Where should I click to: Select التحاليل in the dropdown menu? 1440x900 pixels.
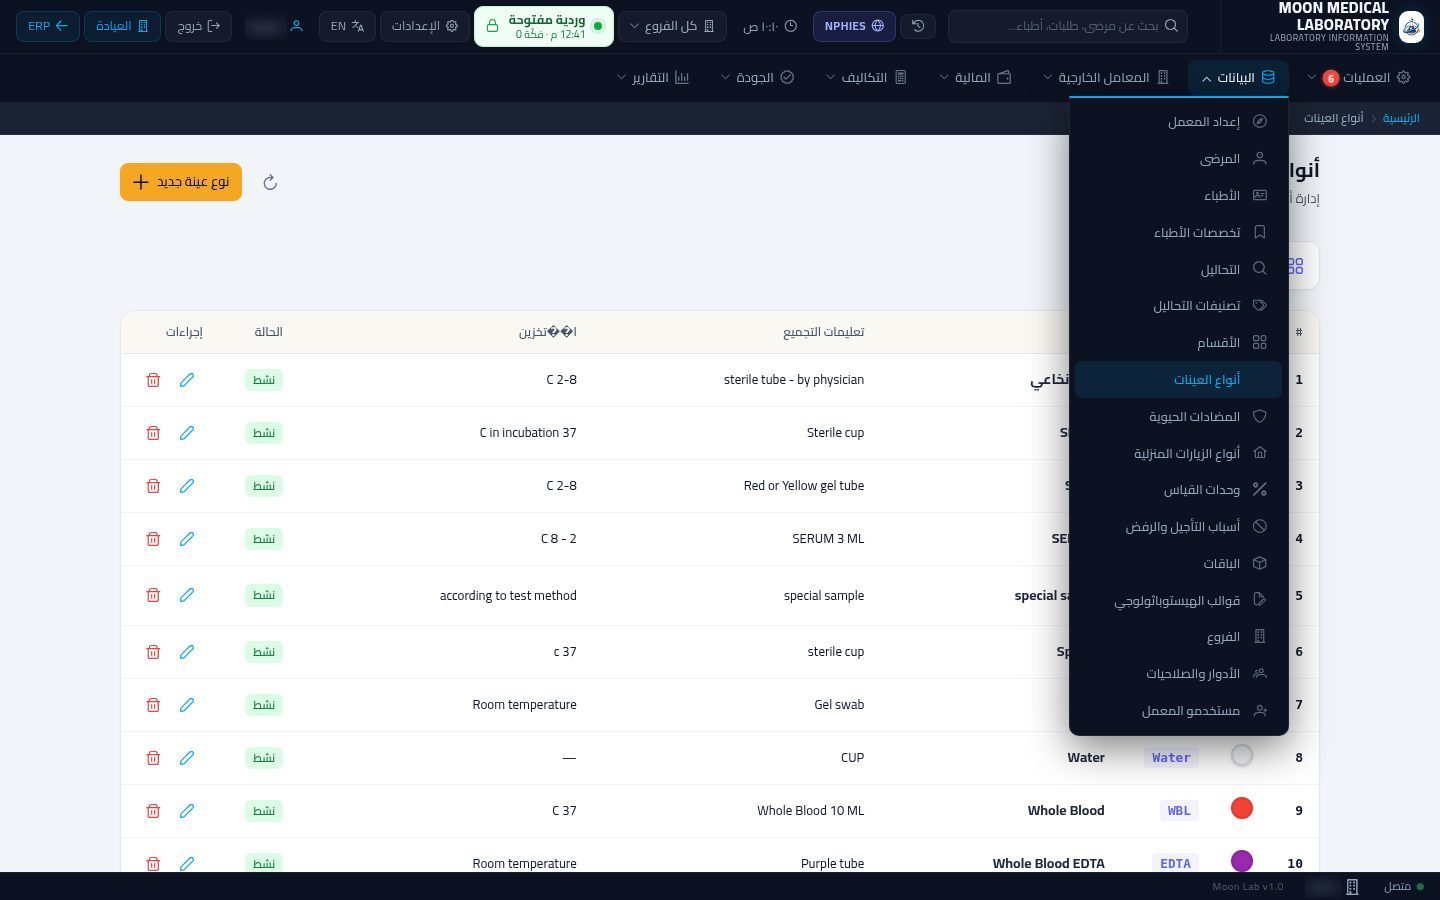pos(1178,269)
